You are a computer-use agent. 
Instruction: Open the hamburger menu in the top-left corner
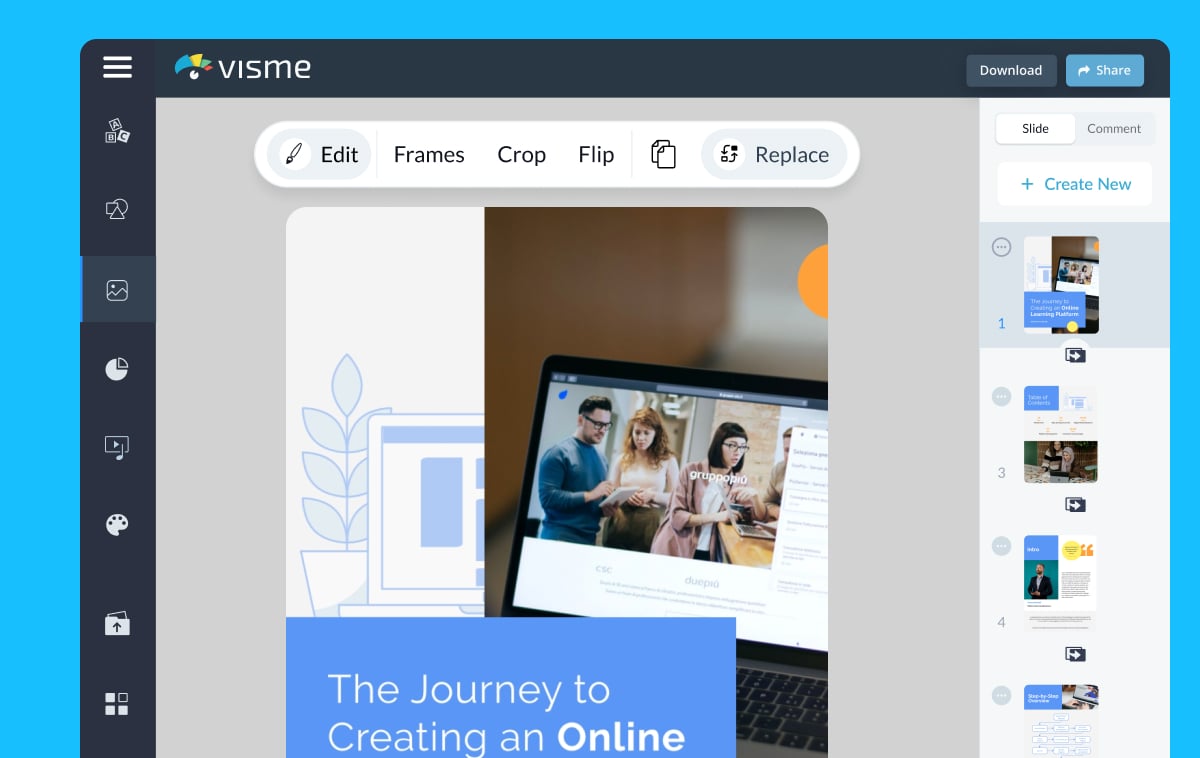[117, 67]
